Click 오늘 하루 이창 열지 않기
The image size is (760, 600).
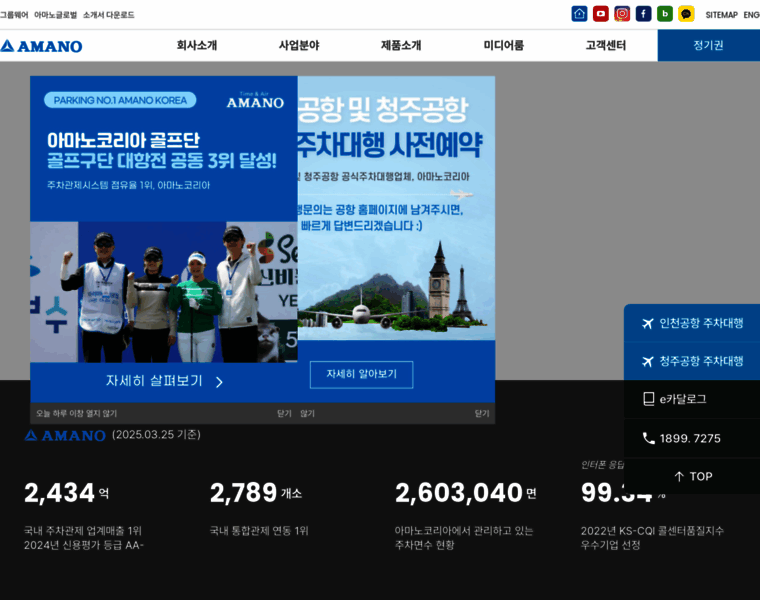tap(77, 413)
